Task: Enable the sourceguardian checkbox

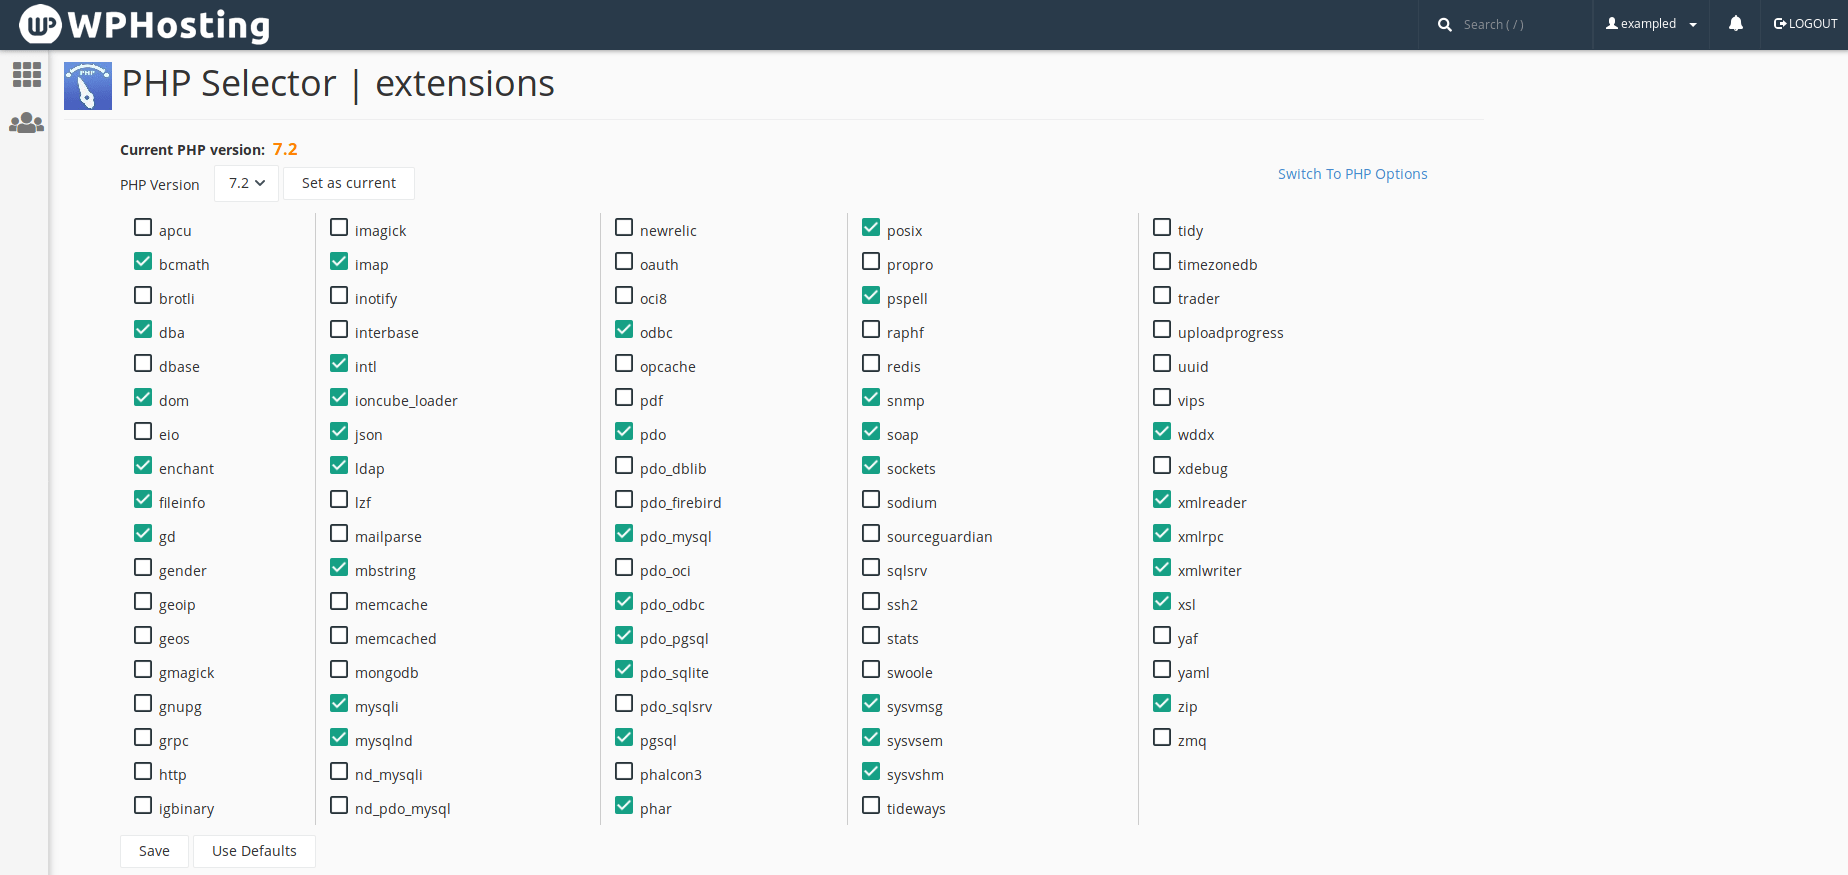Action: [871, 534]
